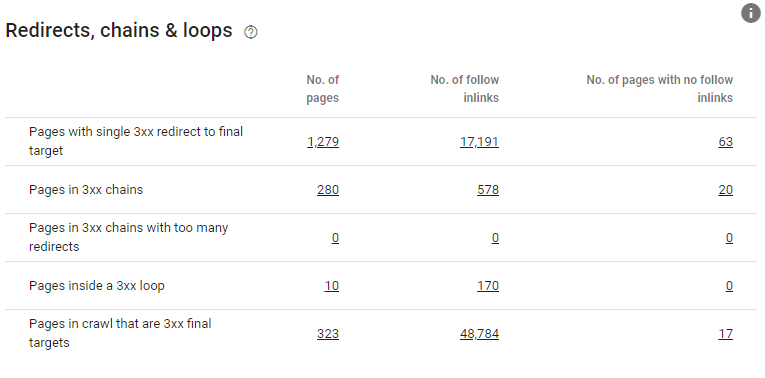Click the info icon in top corner
The width and height of the screenshot is (765, 378).
(751, 13)
